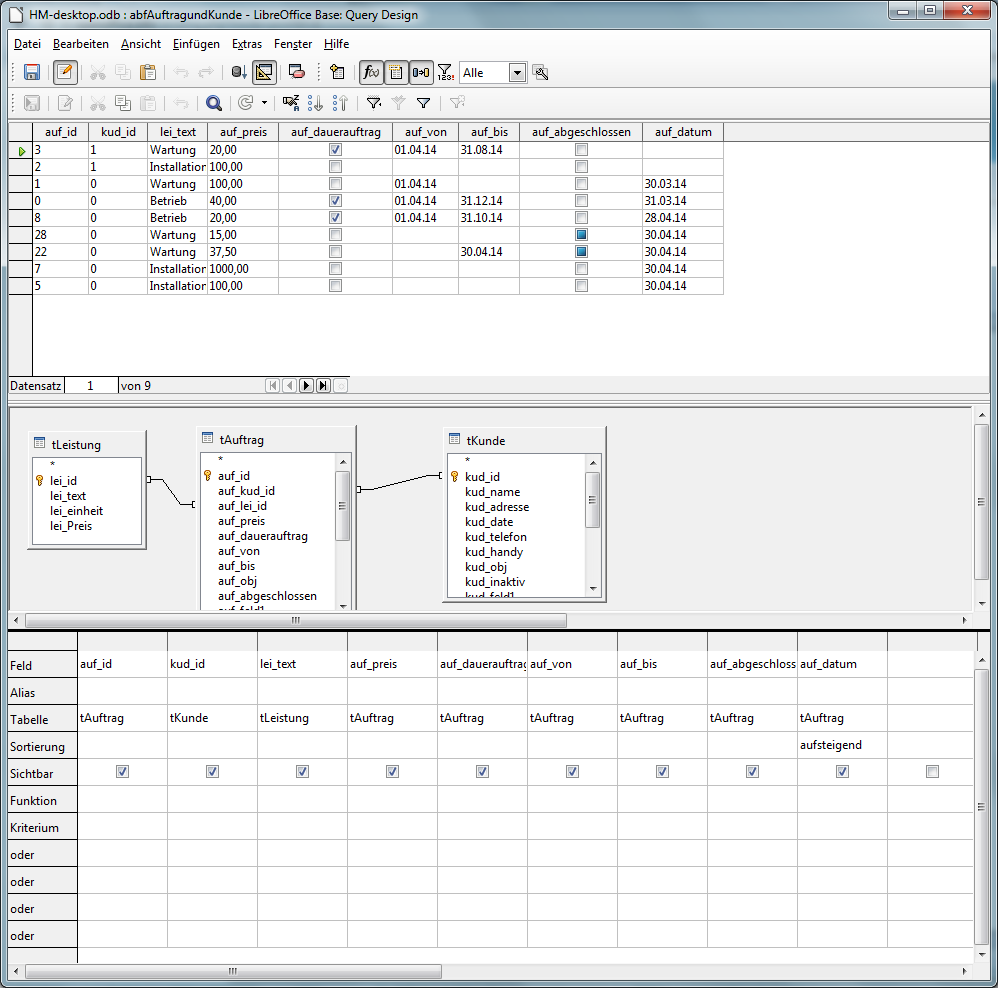998x988 pixels.
Task: Toggle Sichtbar checkbox for auf_id column
Action: point(122,772)
